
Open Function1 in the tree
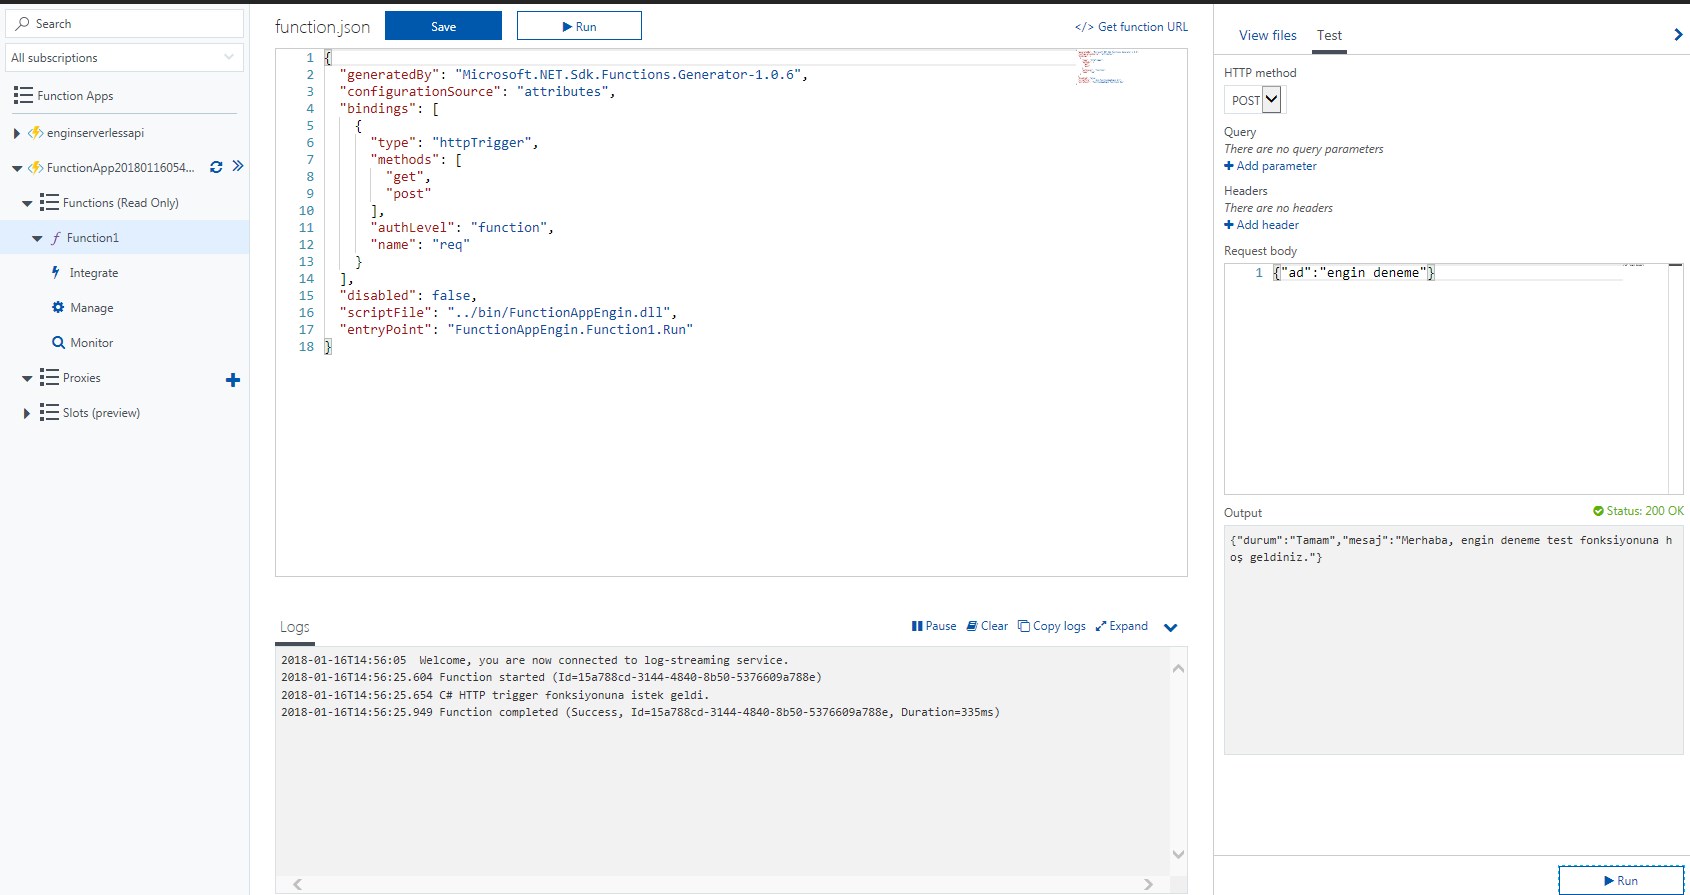pyautogui.click(x=92, y=237)
